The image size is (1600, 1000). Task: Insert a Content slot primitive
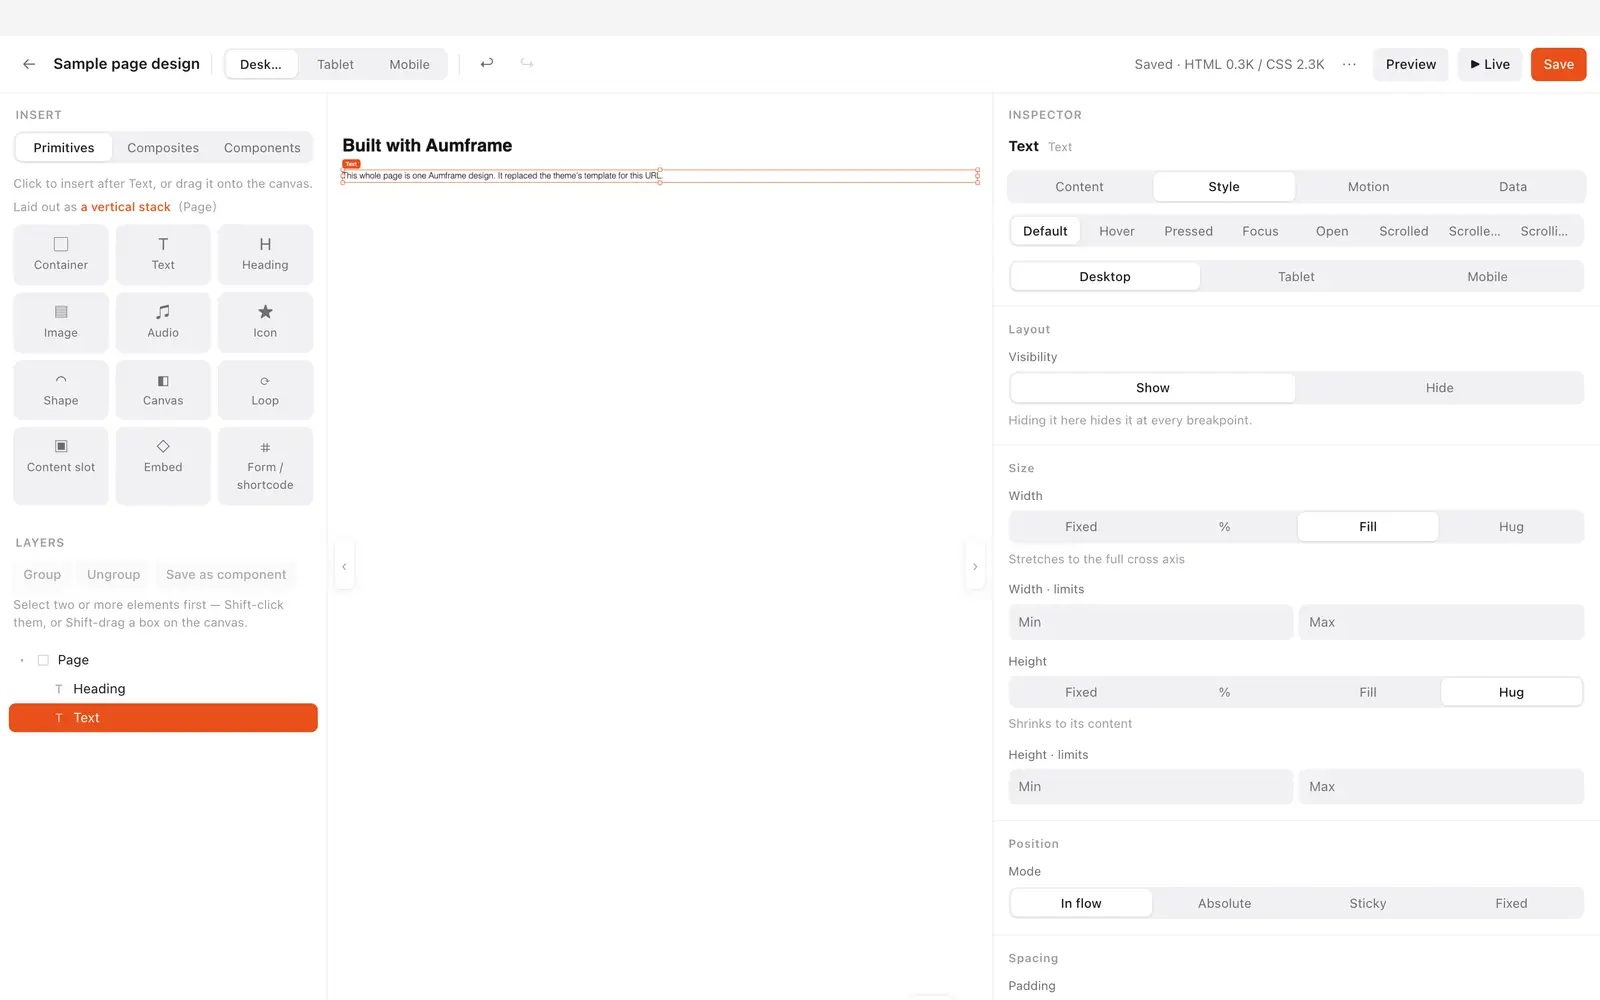click(x=61, y=466)
